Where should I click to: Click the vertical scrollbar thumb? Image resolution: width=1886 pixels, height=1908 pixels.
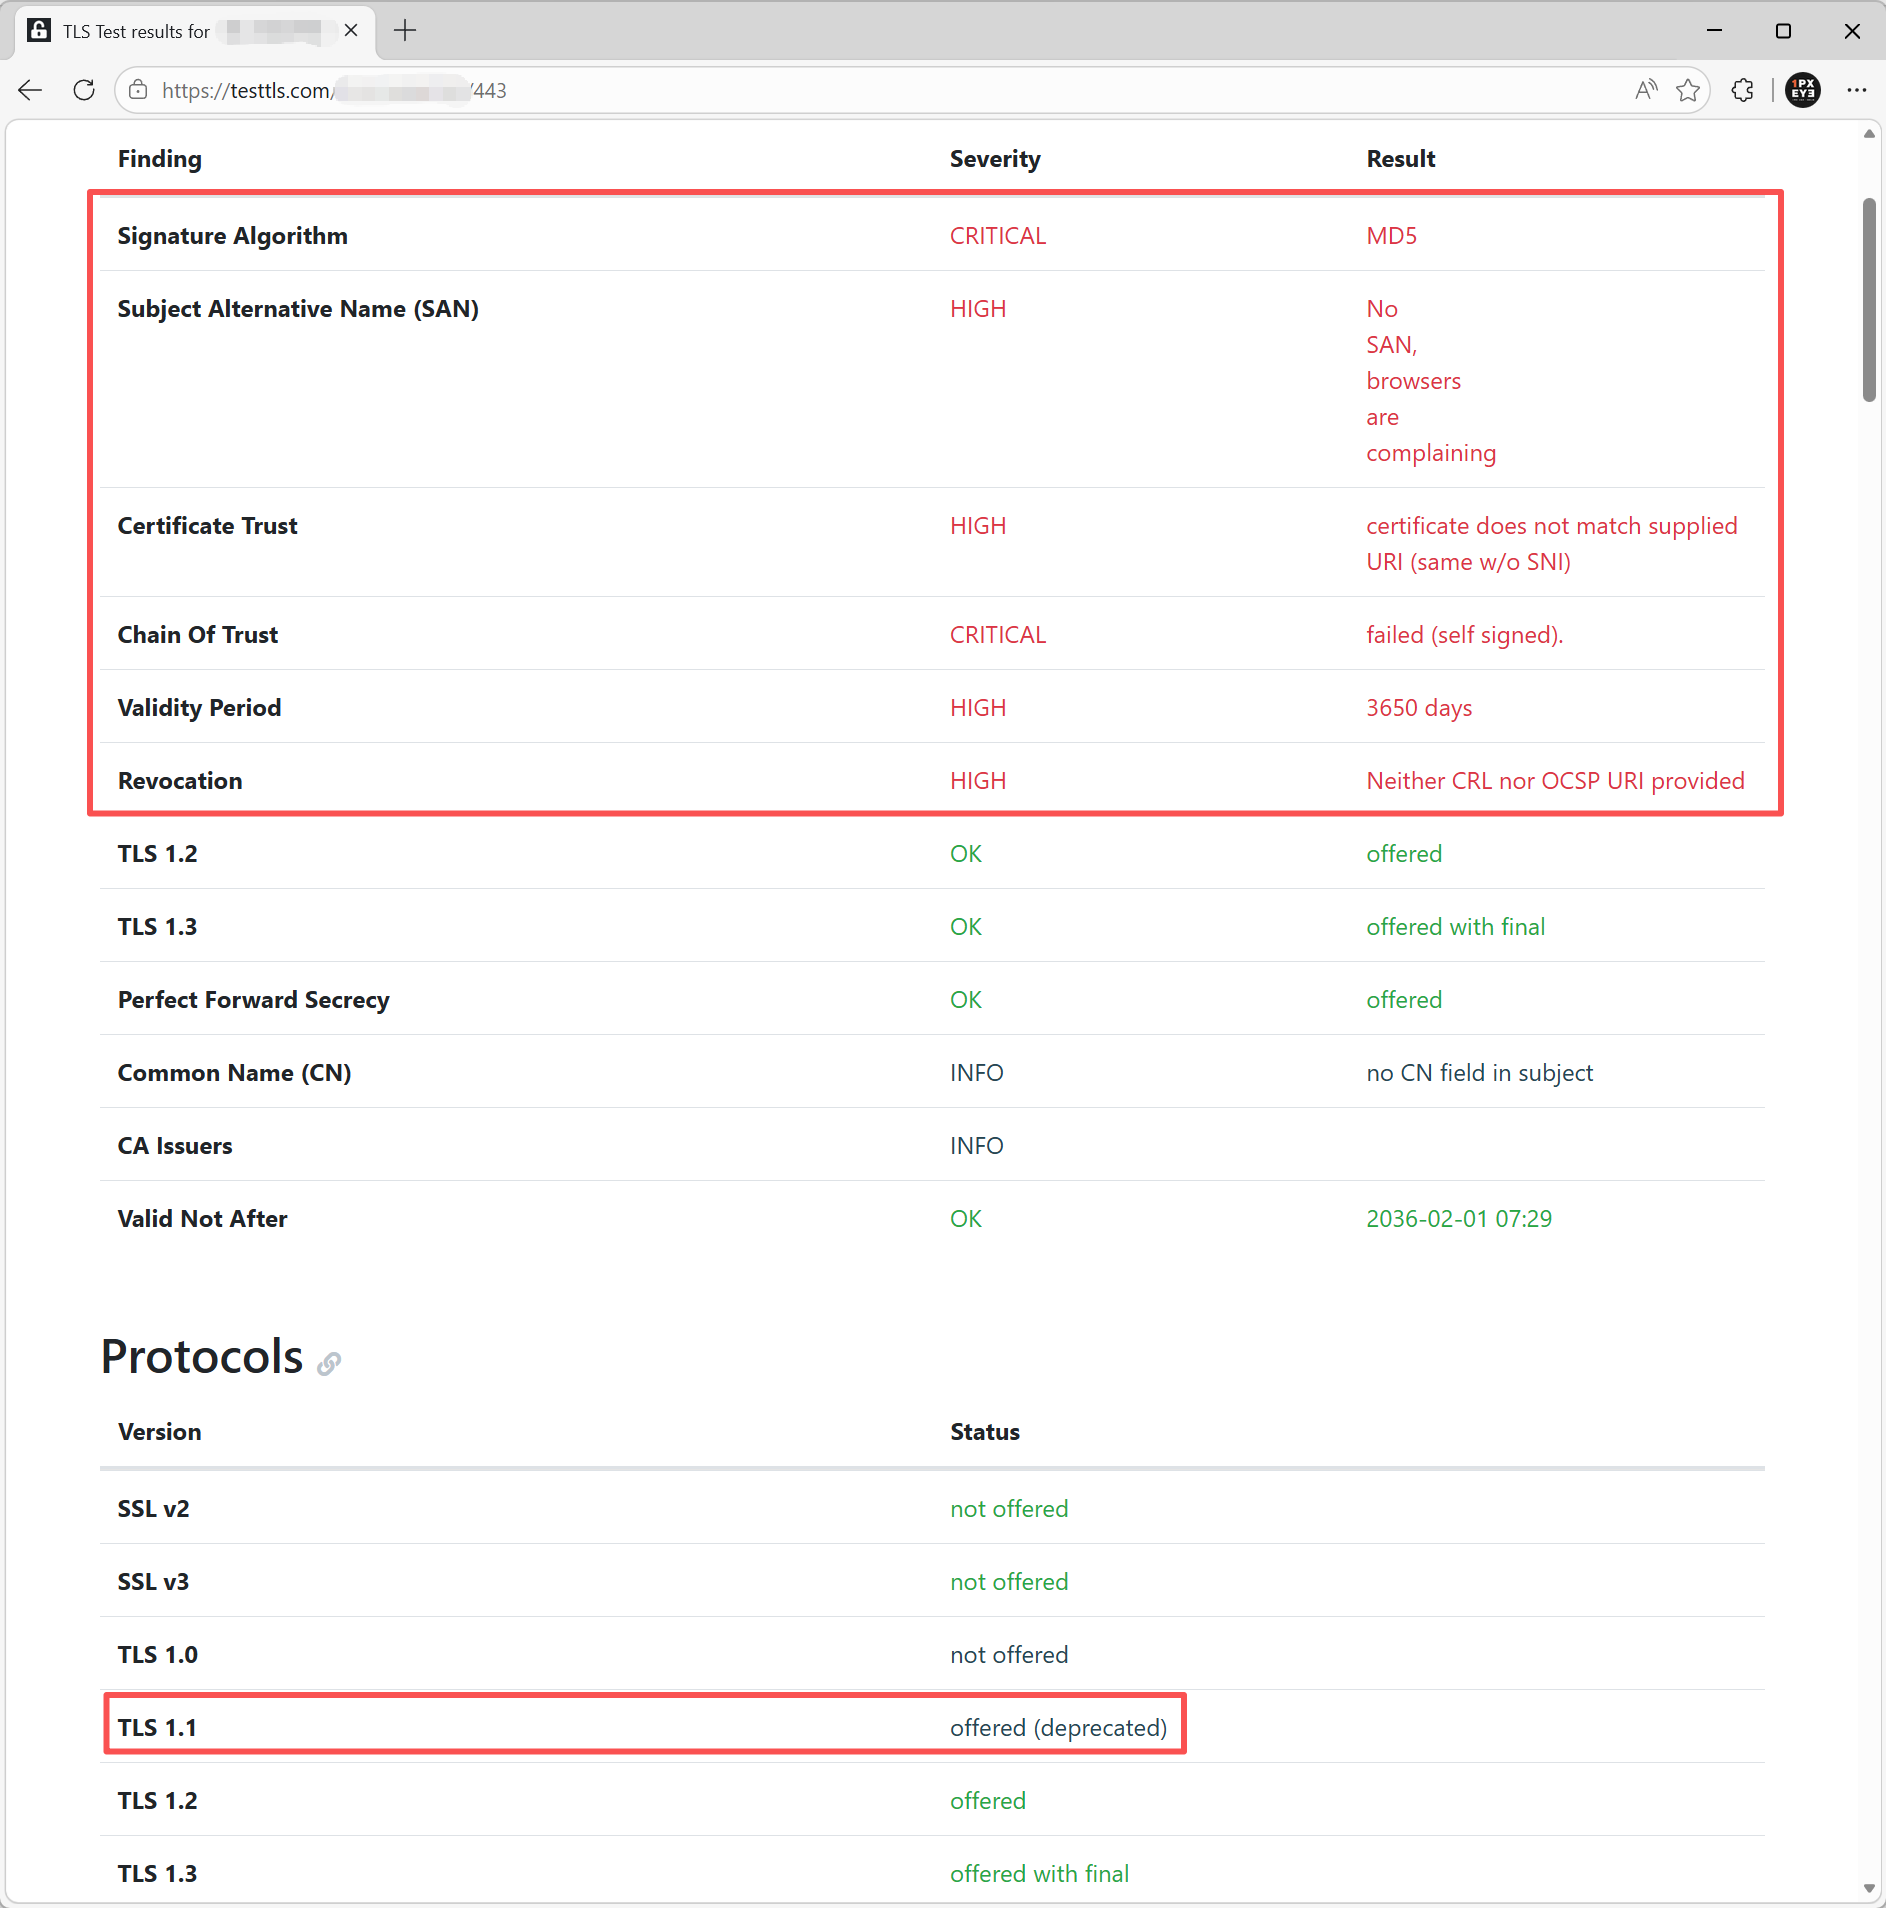tap(1869, 300)
